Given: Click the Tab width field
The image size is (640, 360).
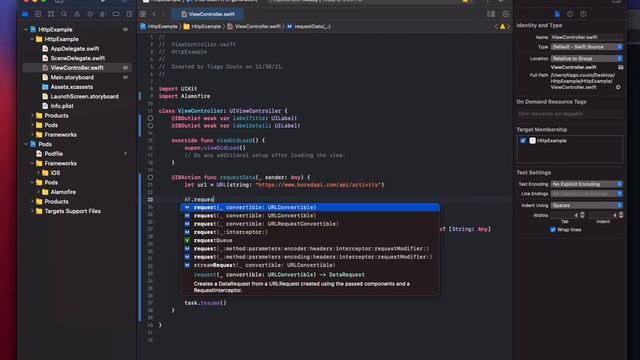Looking at the screenshot, I should click(564, 215).
